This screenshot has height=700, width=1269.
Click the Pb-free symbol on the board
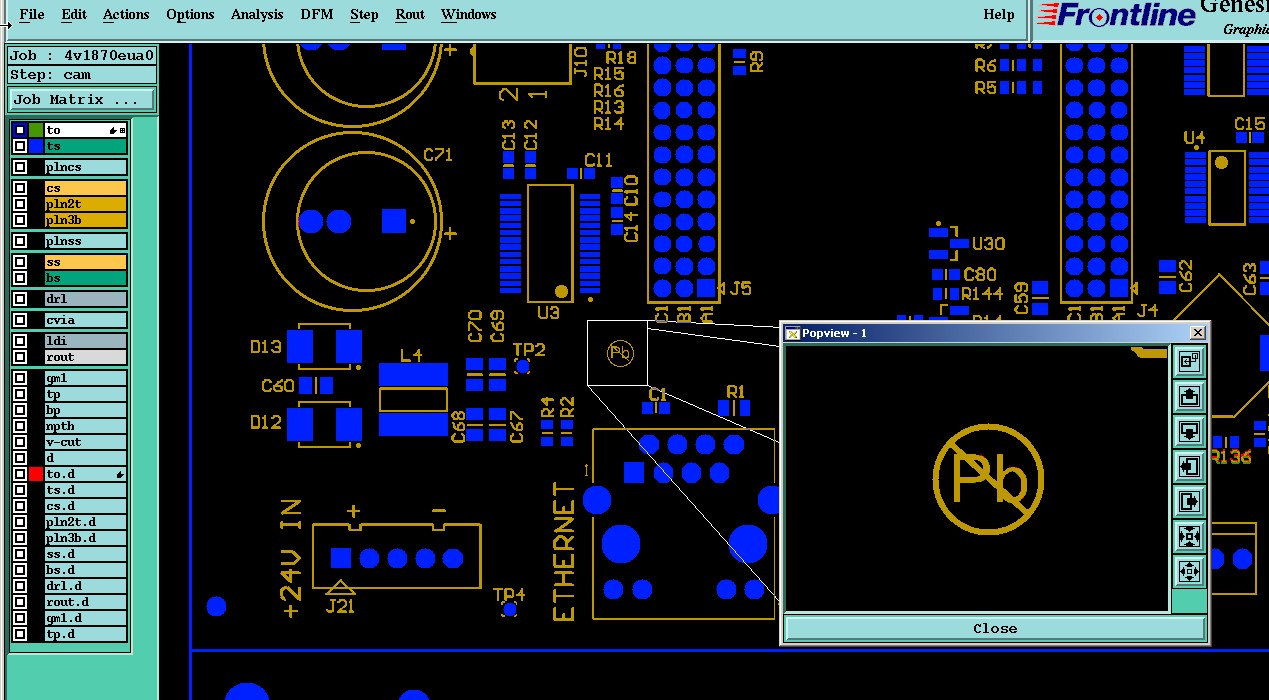[620, 352]
